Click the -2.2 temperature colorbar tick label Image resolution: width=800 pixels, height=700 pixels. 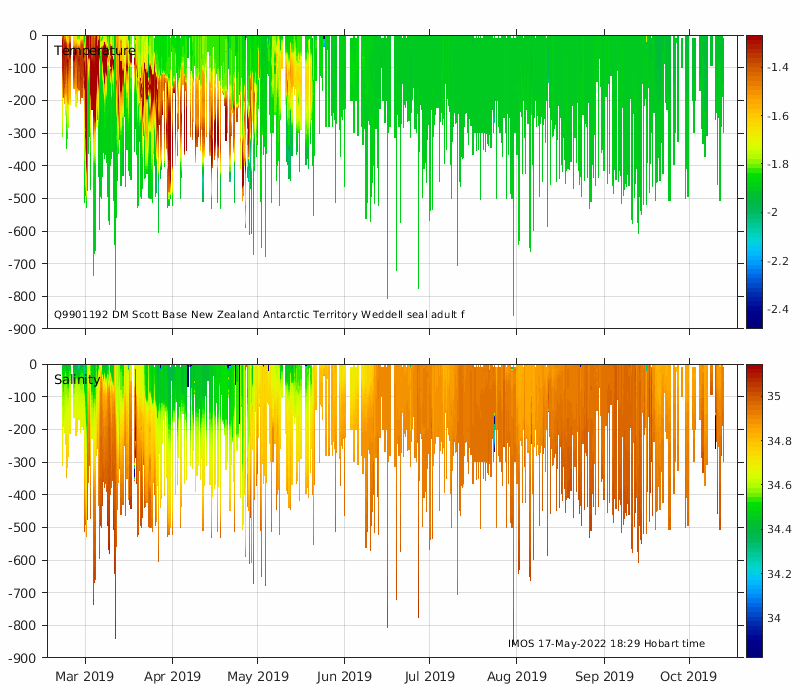pos(778,261)
